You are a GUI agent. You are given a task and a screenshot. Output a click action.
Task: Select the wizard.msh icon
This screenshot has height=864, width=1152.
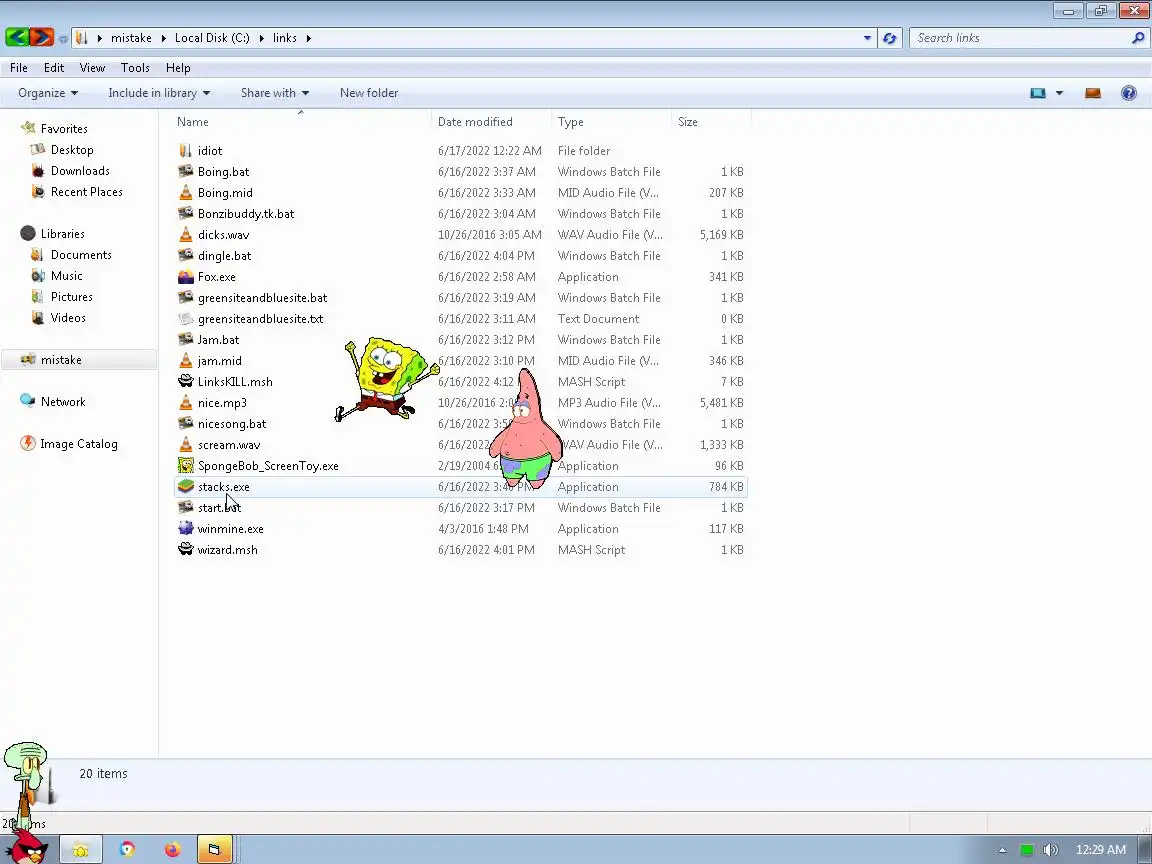click(x=186, y=550)
